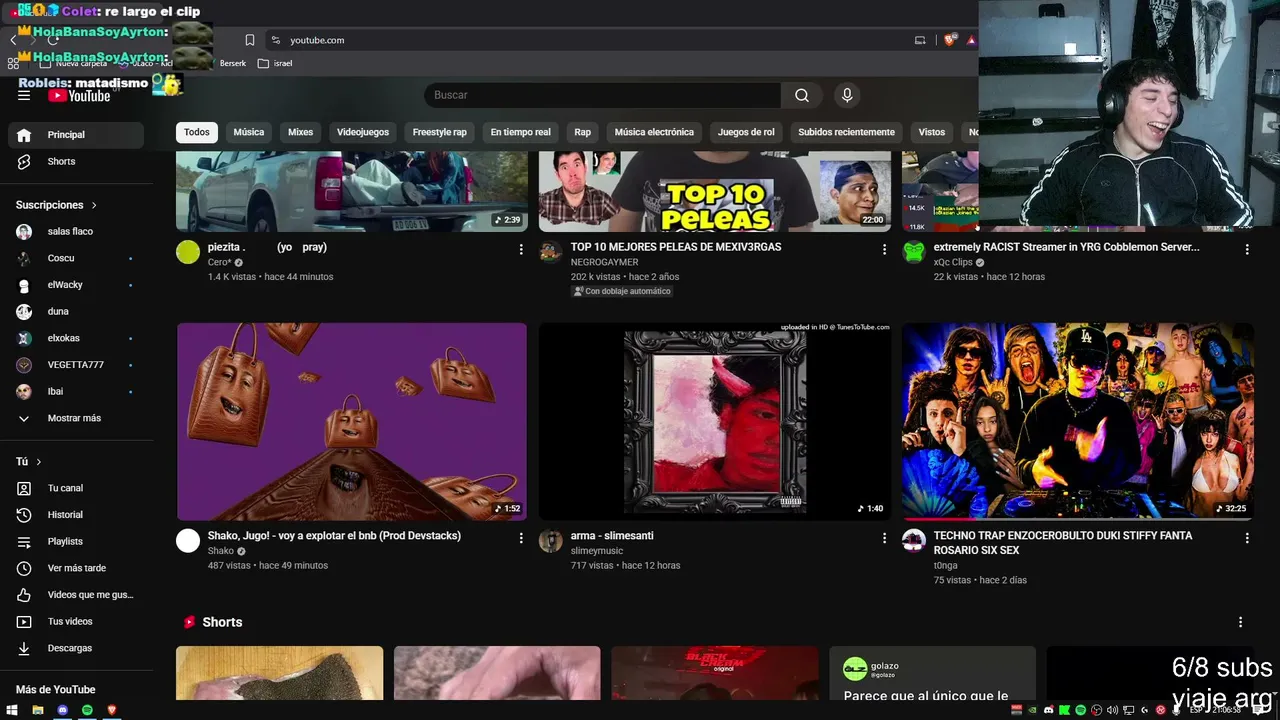Select the Todos filter chip
This screenshot has width=1280, height=720.
click(x=197, y=132)
